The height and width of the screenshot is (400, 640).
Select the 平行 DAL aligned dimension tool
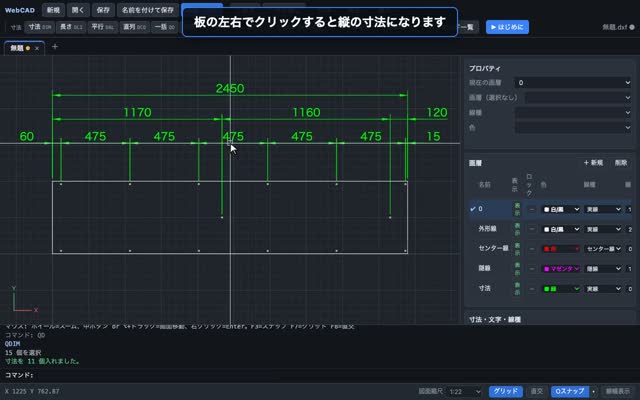102,27
